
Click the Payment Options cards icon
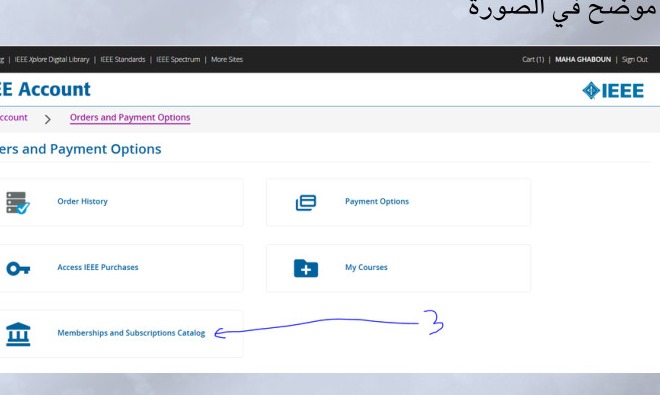(x=306, y=203)
